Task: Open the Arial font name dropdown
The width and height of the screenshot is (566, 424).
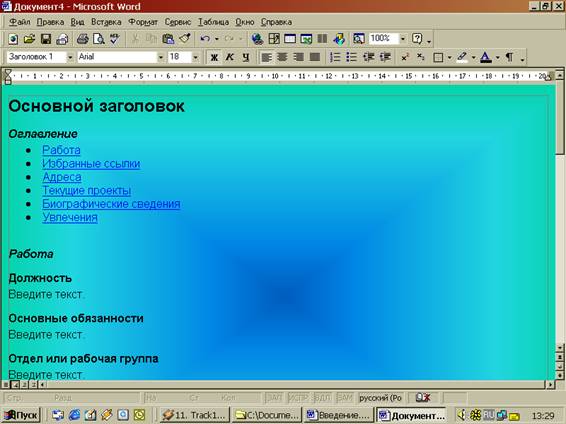Action: (x=161, y=57)
